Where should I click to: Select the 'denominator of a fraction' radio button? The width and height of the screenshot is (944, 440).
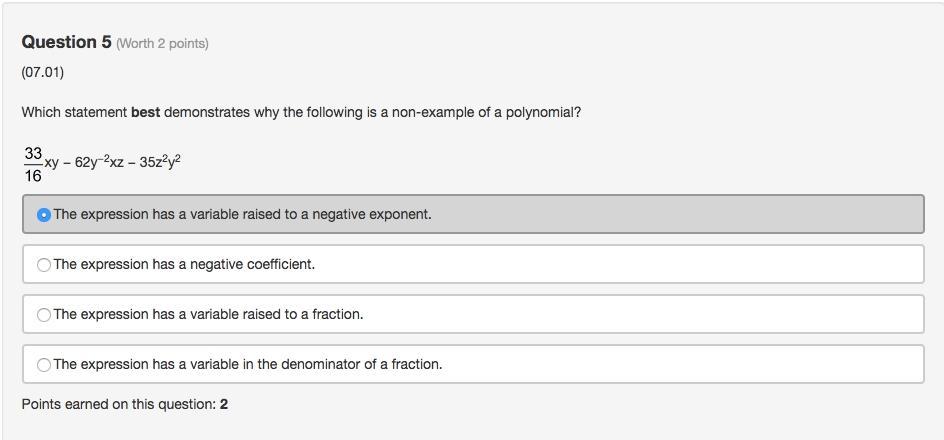(44, 365)
